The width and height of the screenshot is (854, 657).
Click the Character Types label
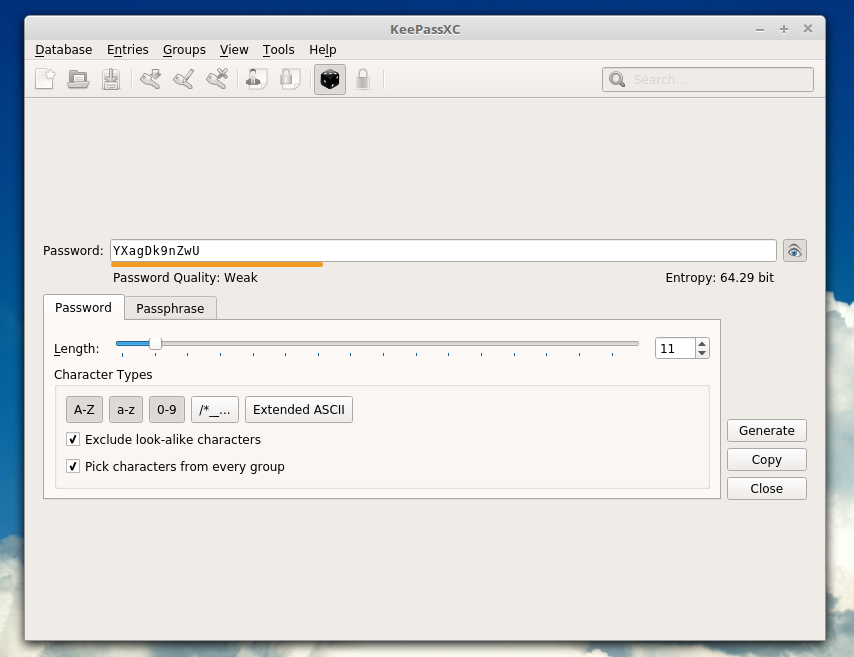pyautogui.click(x=103, y=374)
